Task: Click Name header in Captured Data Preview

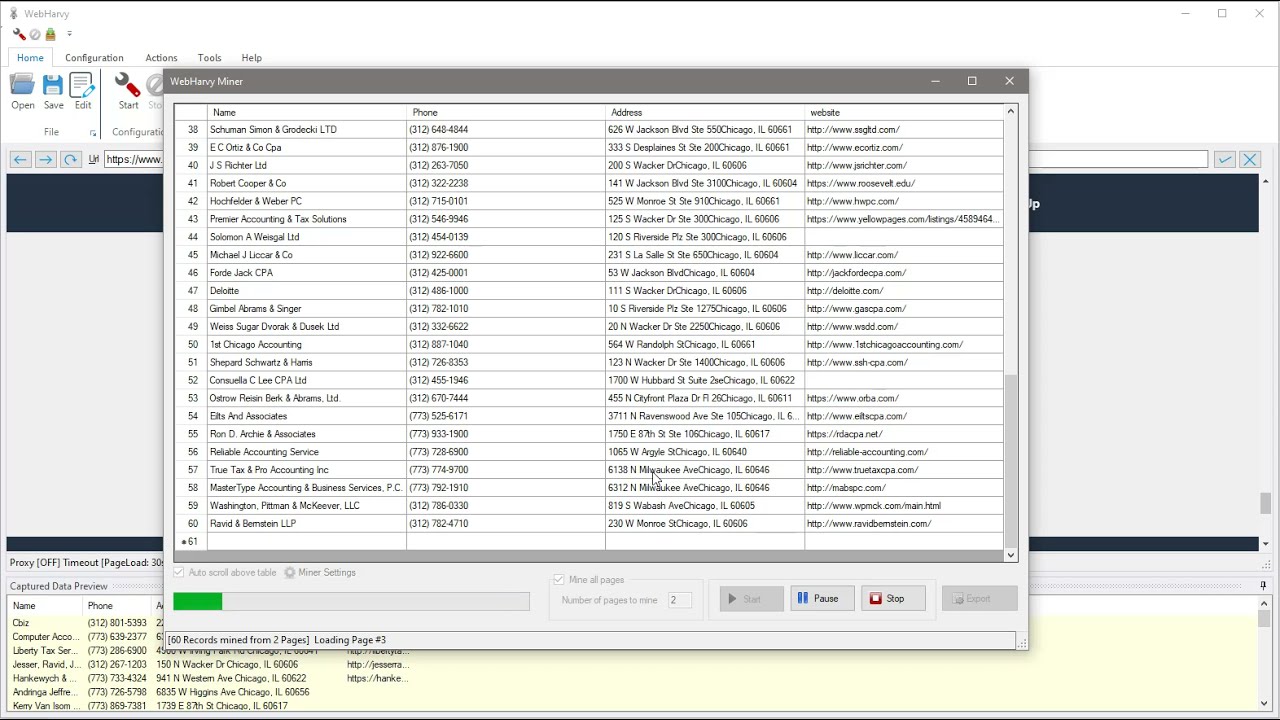Action: click(45, 606)
